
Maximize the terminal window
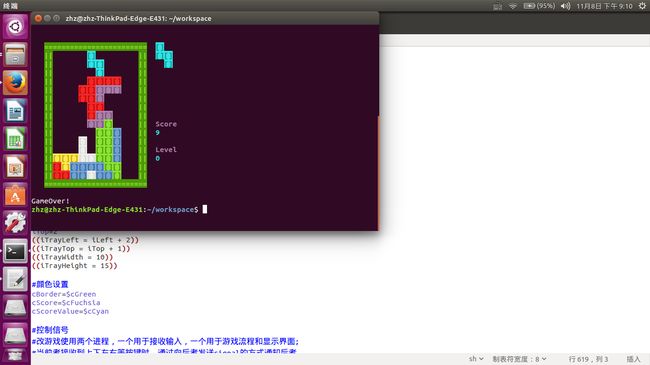click(x=56, y=18)
